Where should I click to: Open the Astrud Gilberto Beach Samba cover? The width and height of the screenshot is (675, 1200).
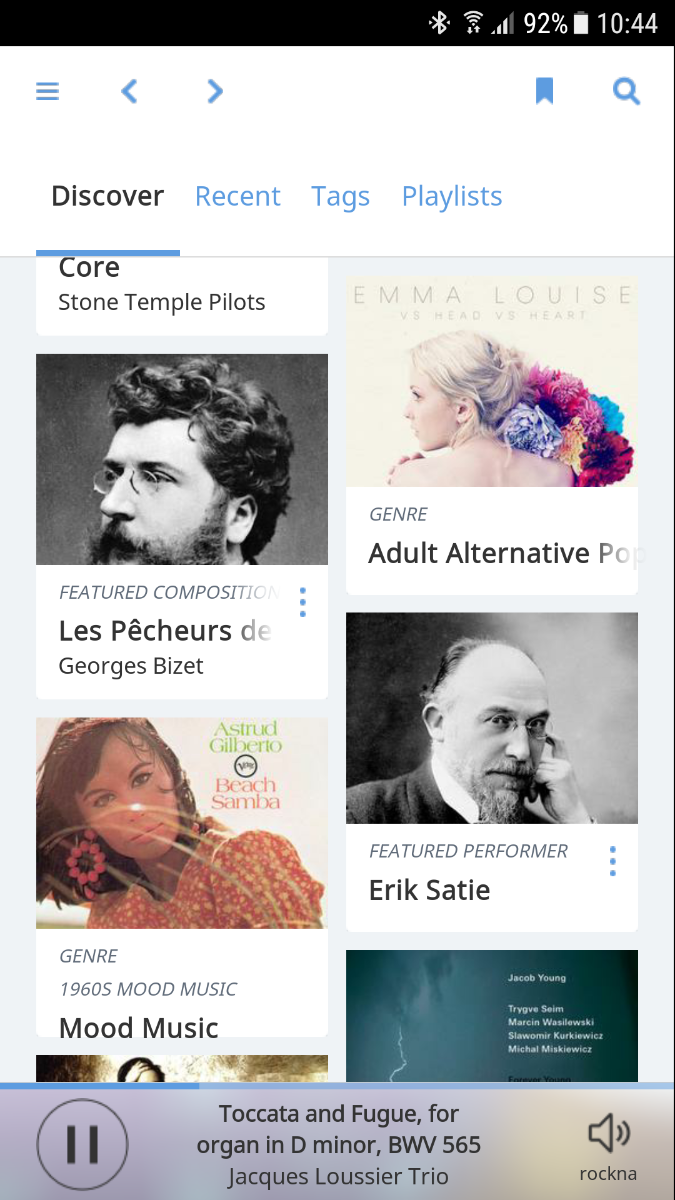pos(182,823)
